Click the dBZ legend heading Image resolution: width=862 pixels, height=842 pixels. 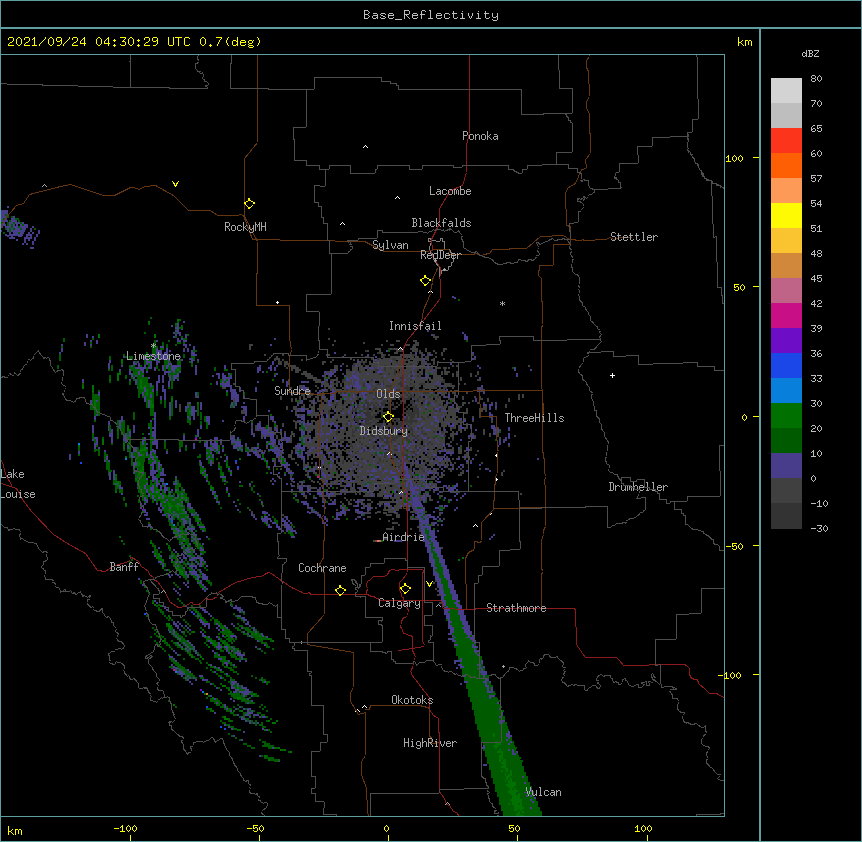point(810,54)
